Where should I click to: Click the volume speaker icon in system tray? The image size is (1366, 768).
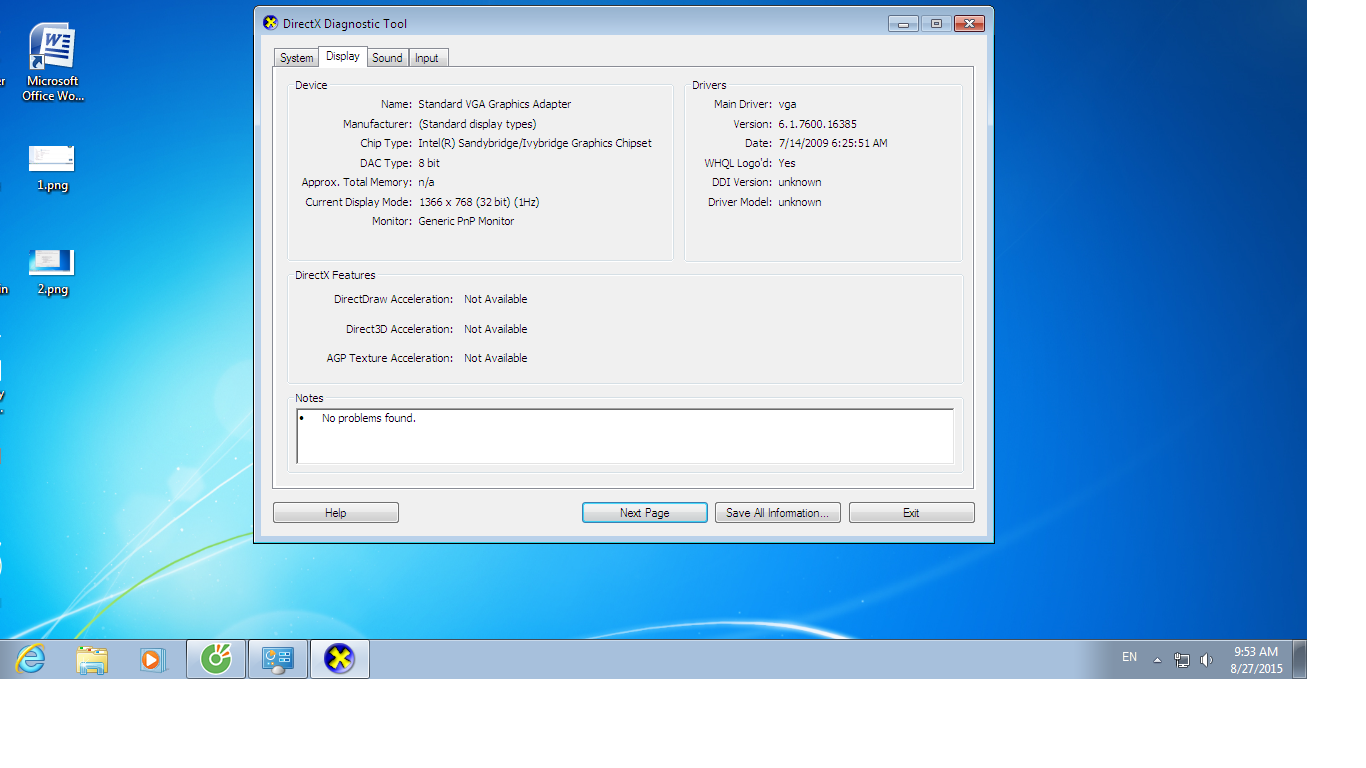[1206, 659]
